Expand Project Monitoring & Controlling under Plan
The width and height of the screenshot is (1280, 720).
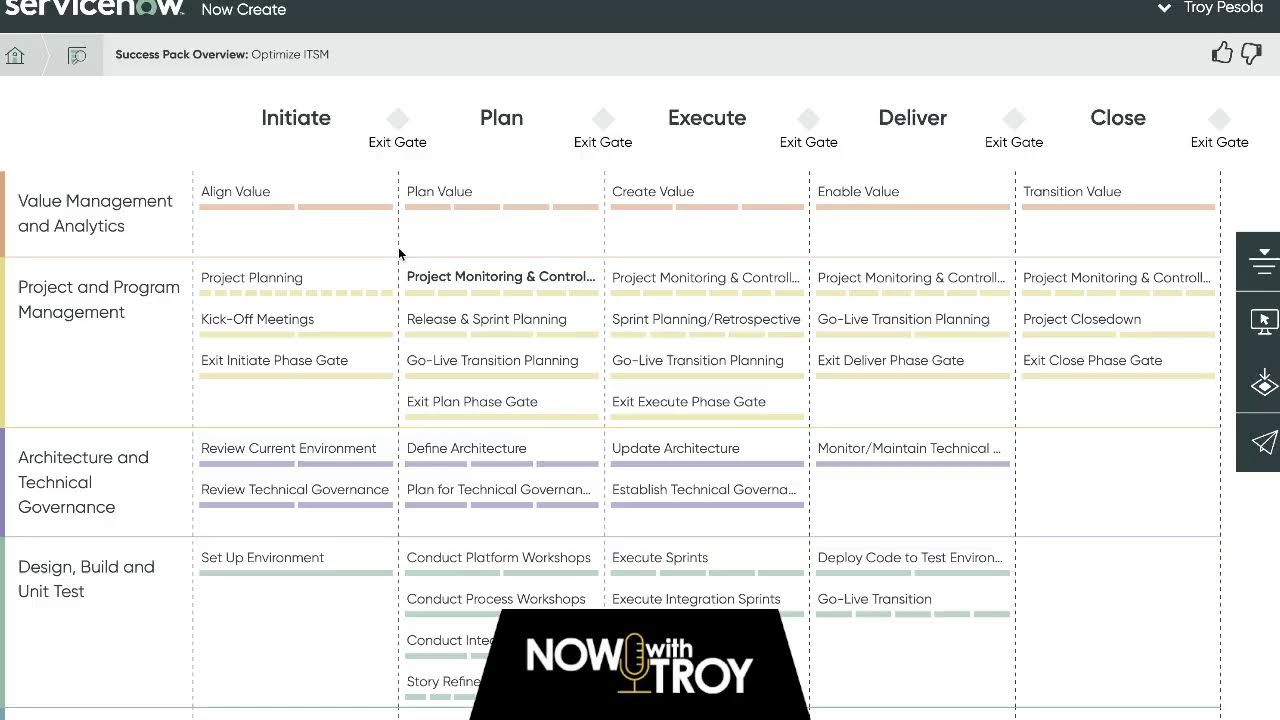[501, 277]
